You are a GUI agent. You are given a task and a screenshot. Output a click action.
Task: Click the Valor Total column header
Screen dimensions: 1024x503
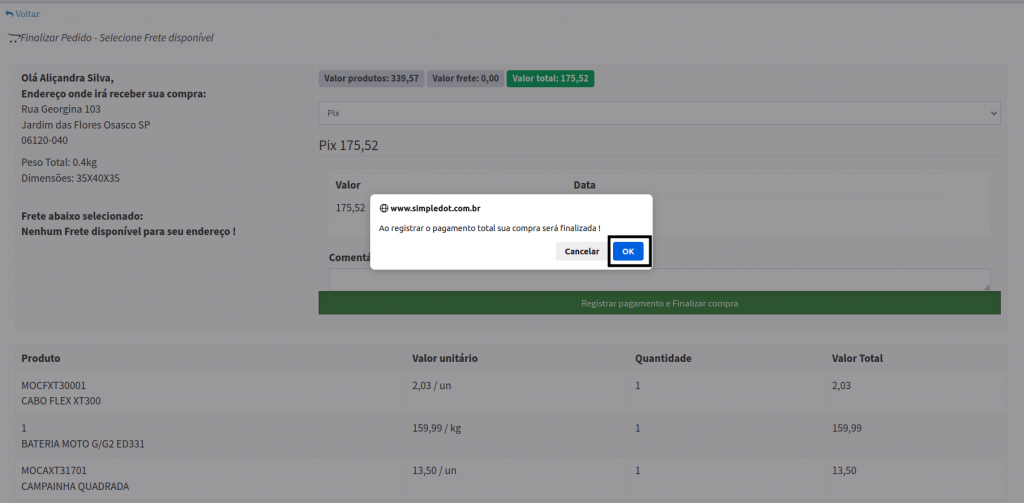click(x=857, y=358)
